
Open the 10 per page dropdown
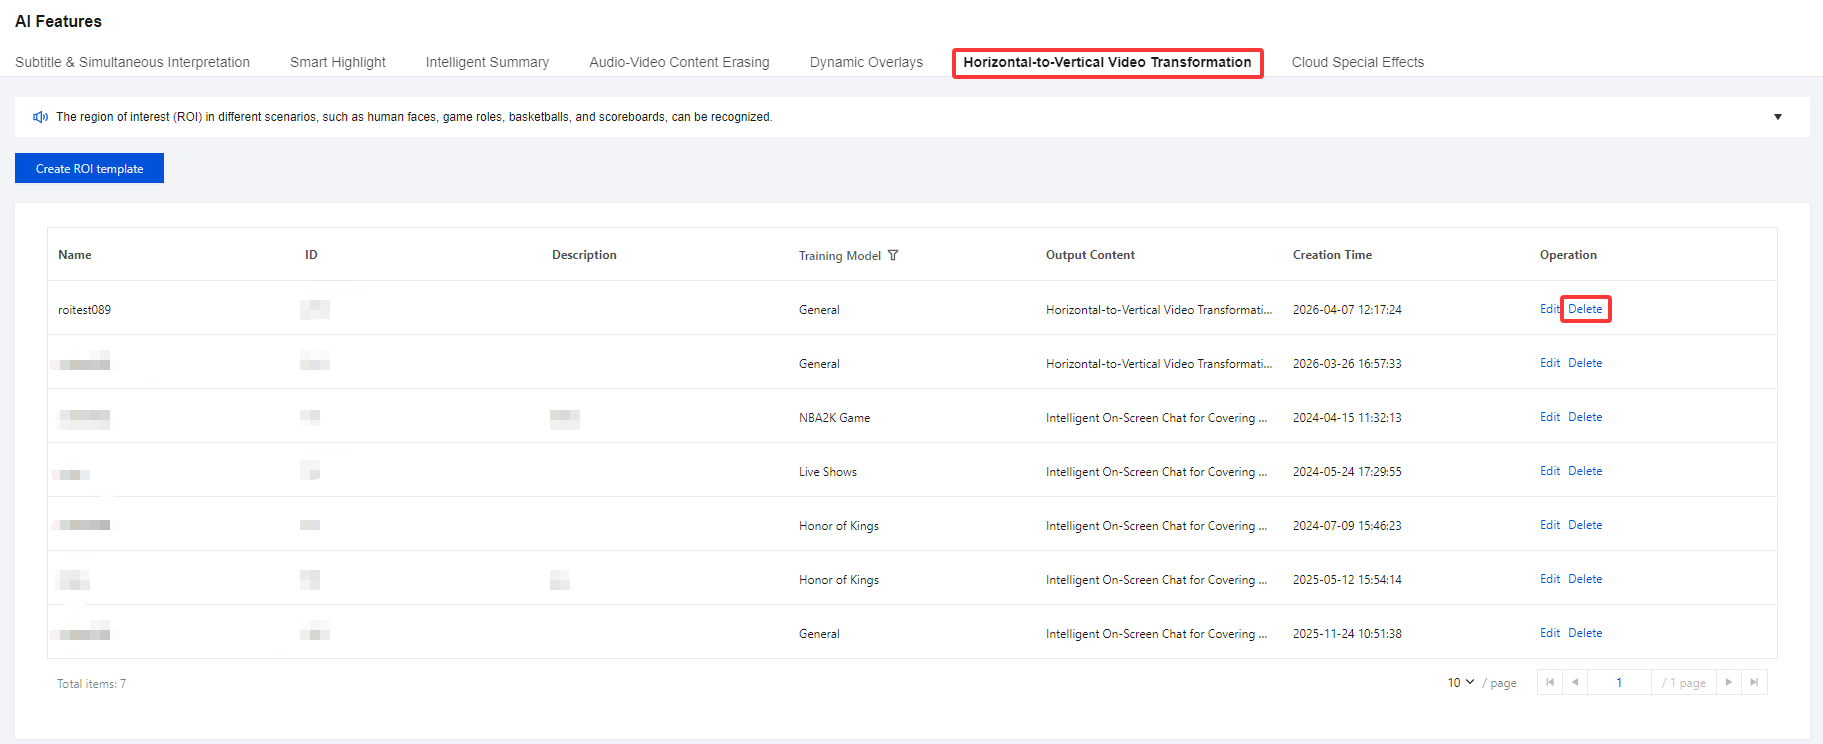coord(1460,682)
